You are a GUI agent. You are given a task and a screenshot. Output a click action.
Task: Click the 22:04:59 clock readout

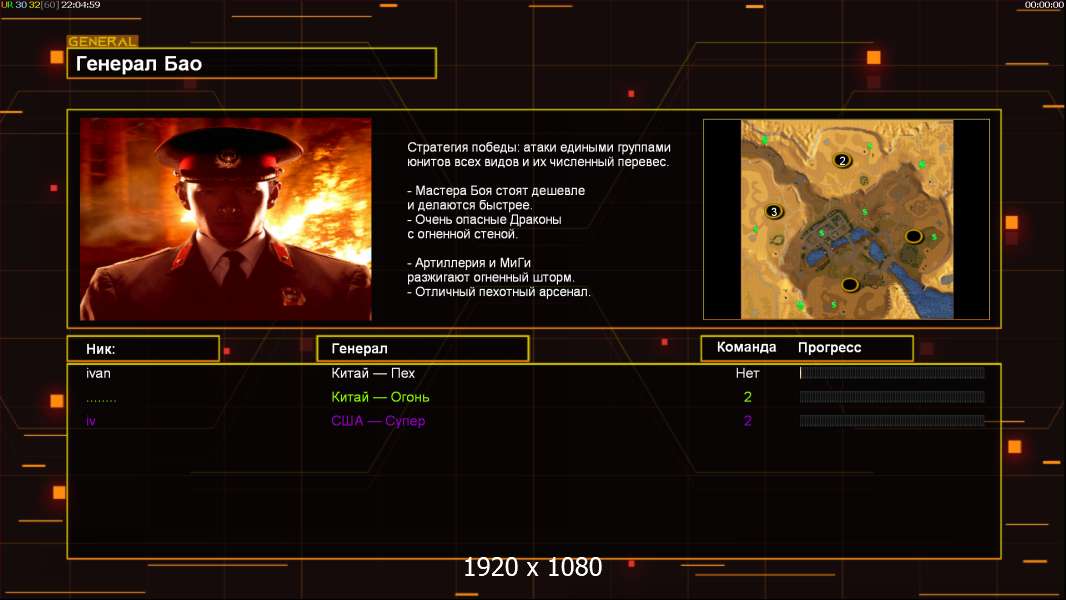point(80,5)
